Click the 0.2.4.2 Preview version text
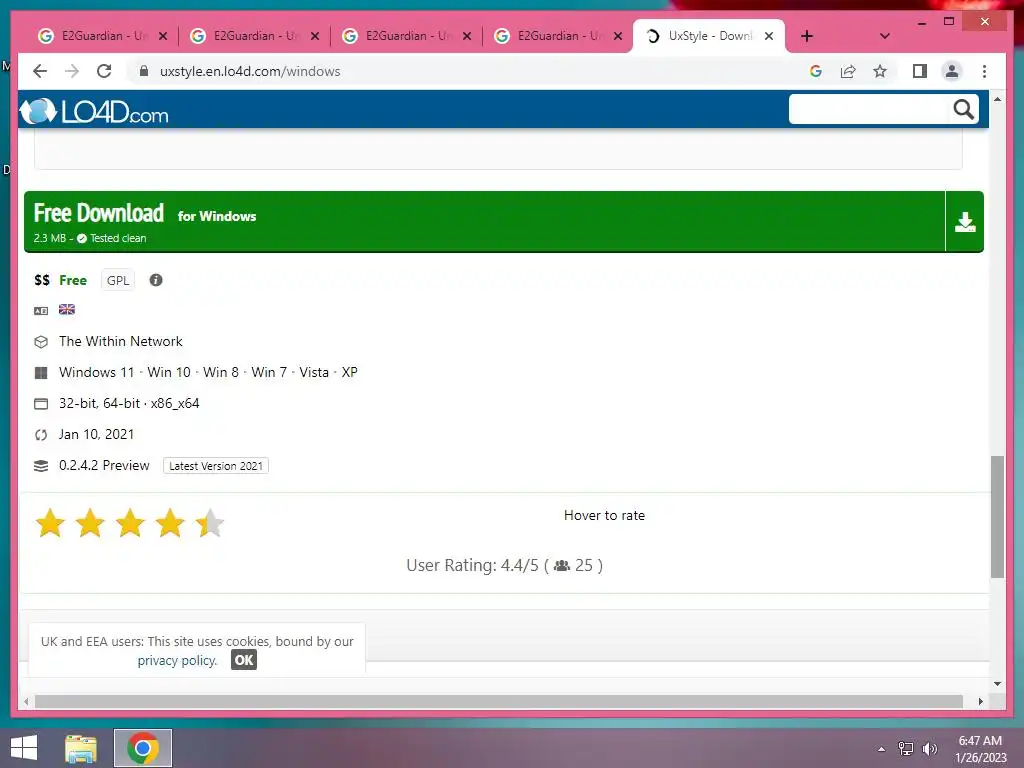The height and width of the screenshot is (768, 1024). click(x=104, y=465)
